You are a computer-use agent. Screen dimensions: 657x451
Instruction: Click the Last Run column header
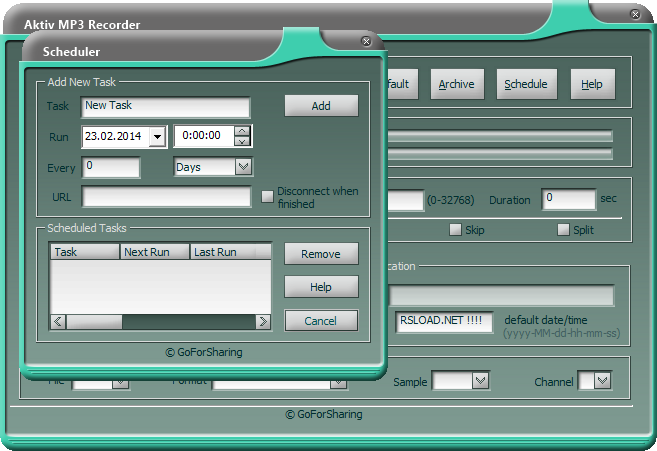point(223,252)
